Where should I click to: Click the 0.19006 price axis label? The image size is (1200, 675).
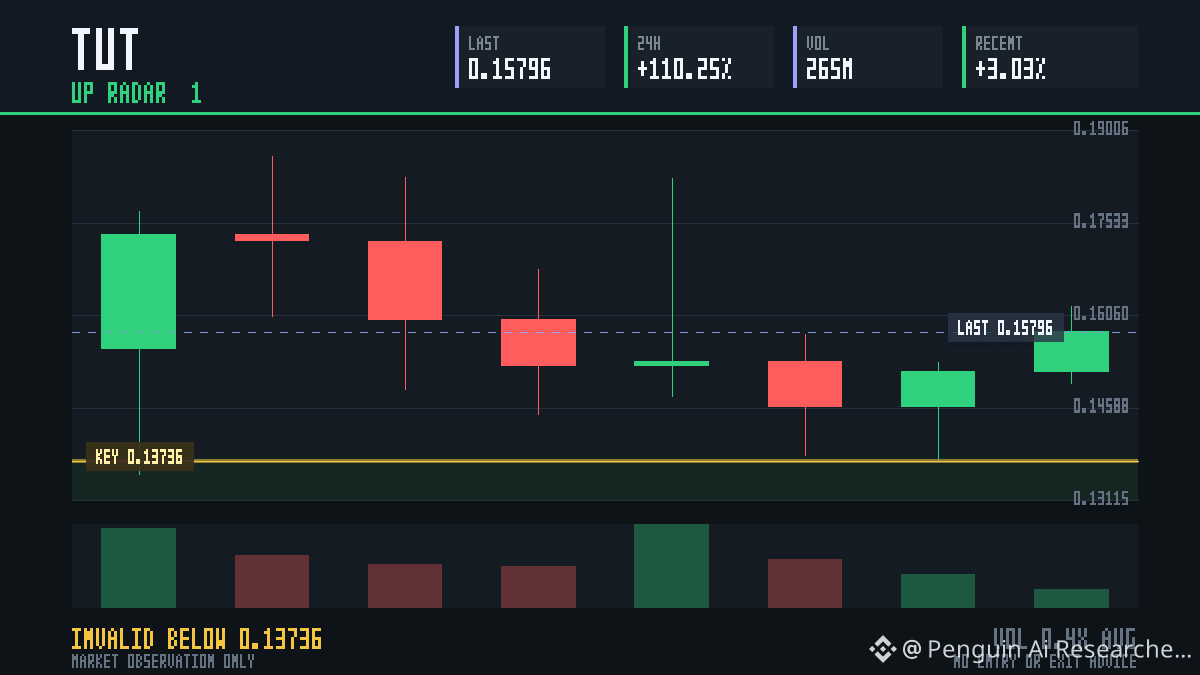[1101, 128]
